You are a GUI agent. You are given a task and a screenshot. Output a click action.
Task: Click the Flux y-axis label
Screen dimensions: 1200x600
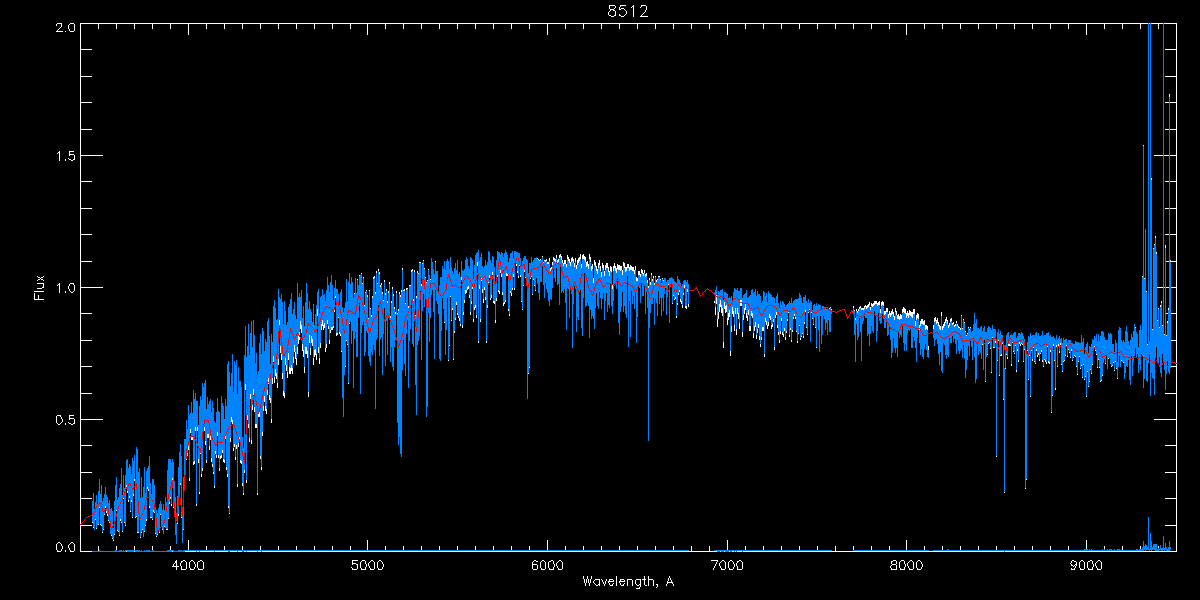[40, 287]
